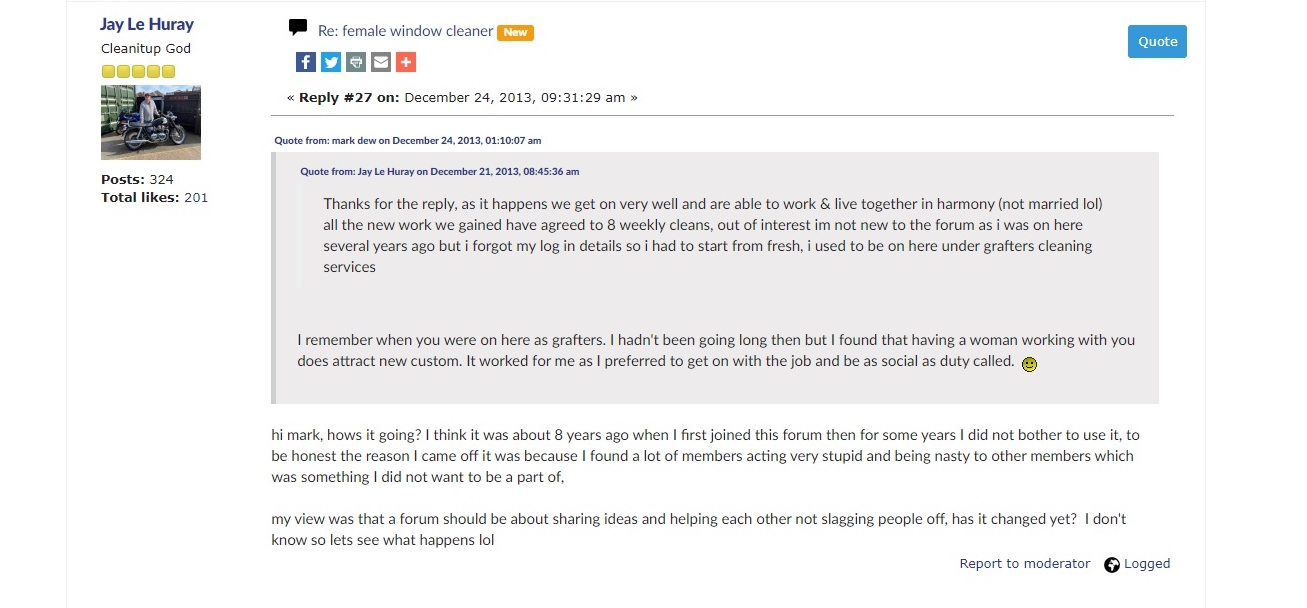Click the globe icon beside Logged
This screenshot has width=1307, height=608.
pyautogui.click(x=1112, y=565)
